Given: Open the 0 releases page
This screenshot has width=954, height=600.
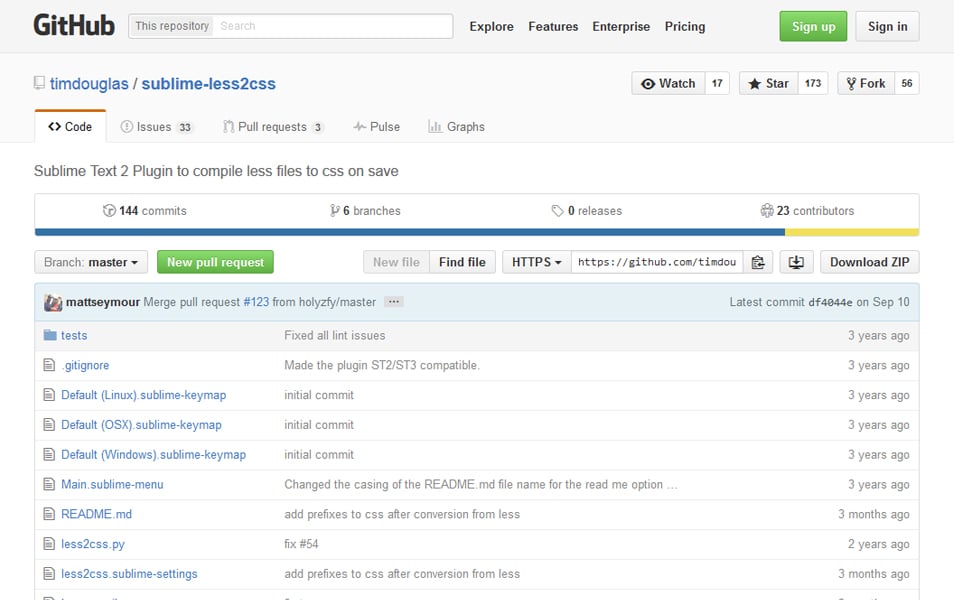Looking at the screenshot, I should (x=589, y=210).
